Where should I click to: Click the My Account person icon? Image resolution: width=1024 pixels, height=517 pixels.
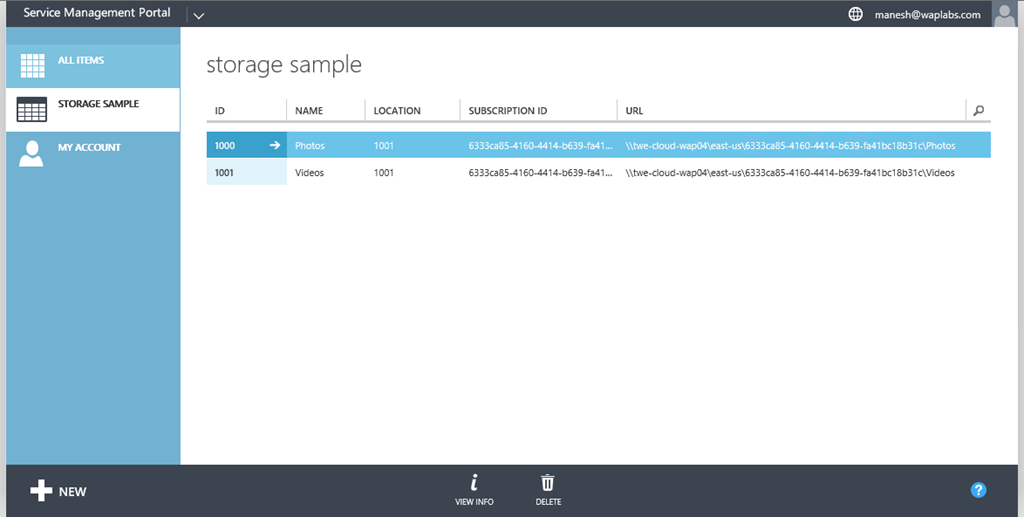[33, 152]
